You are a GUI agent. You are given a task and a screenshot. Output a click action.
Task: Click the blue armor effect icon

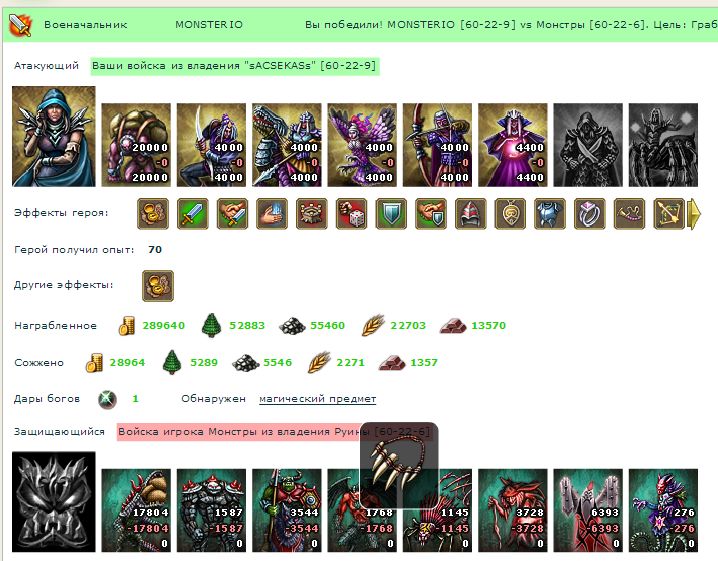[x=550, y=213]
